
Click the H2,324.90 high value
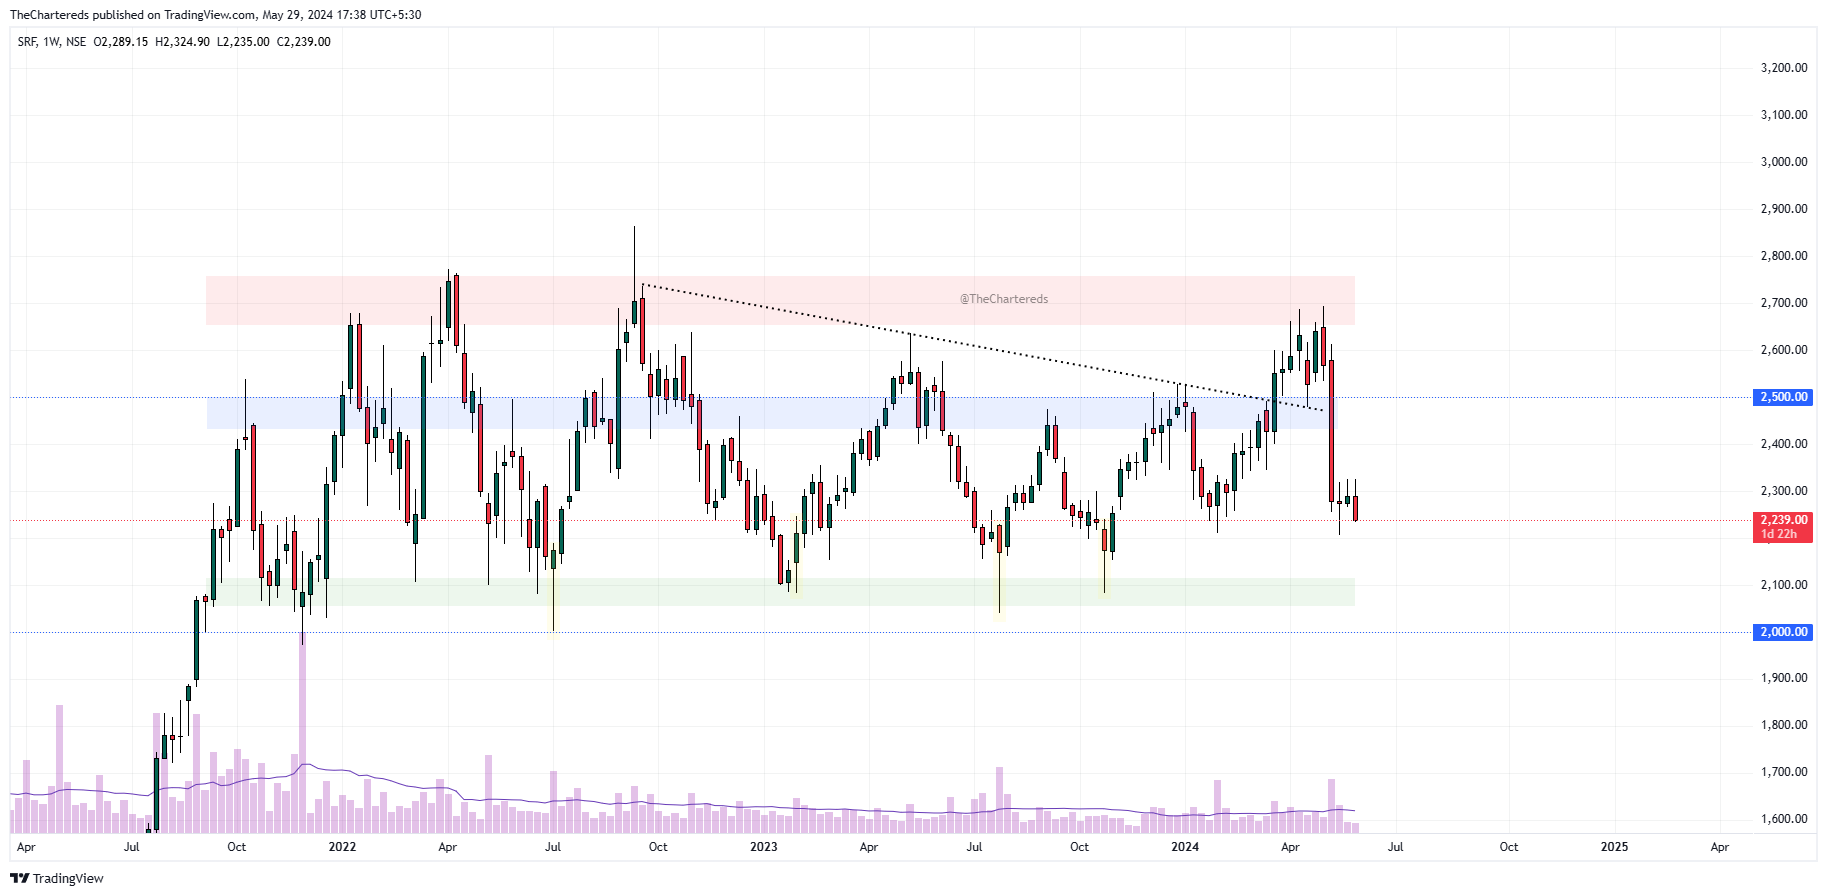[x=182, y=42]
